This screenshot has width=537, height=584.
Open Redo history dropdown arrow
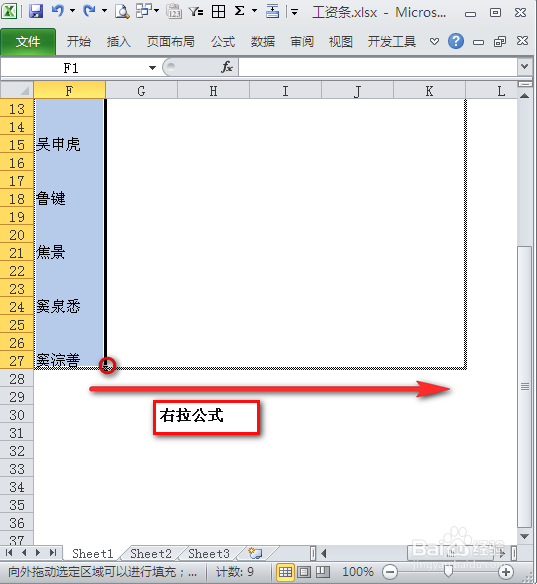point(104,11)
